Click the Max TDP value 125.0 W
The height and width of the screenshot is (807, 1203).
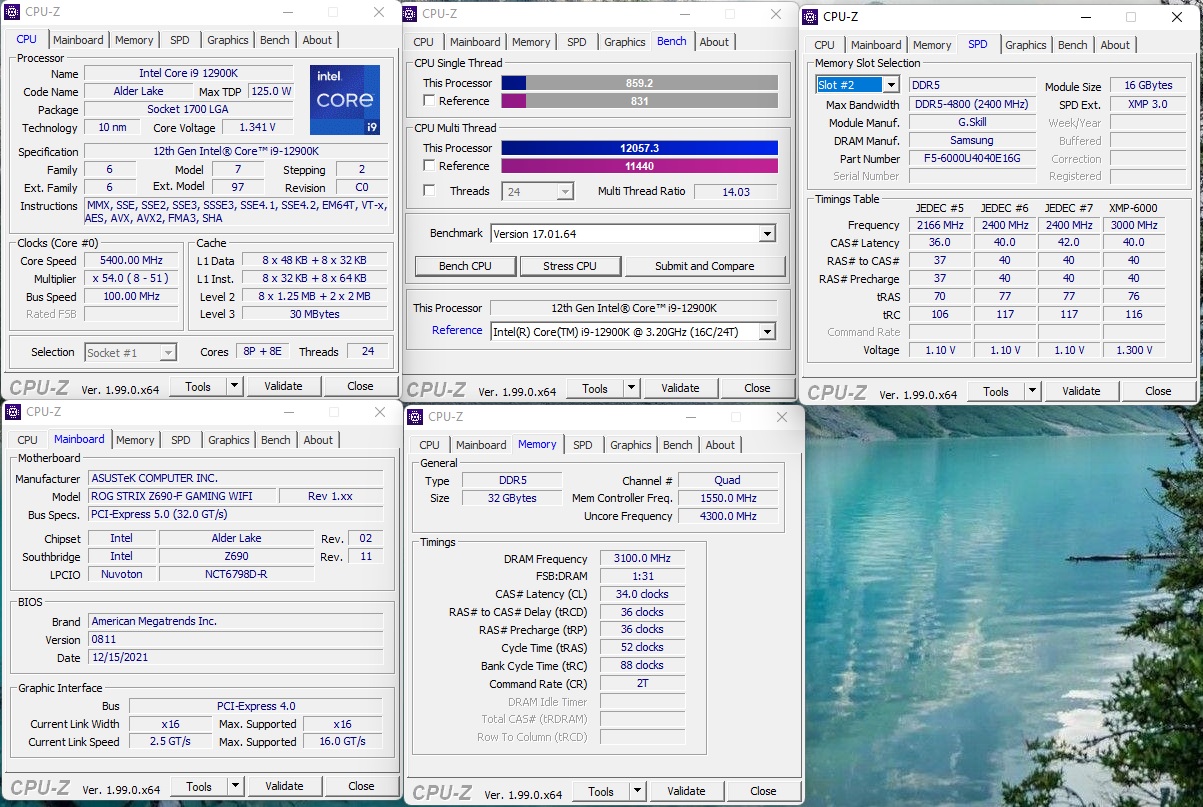(x=270, y=91)
